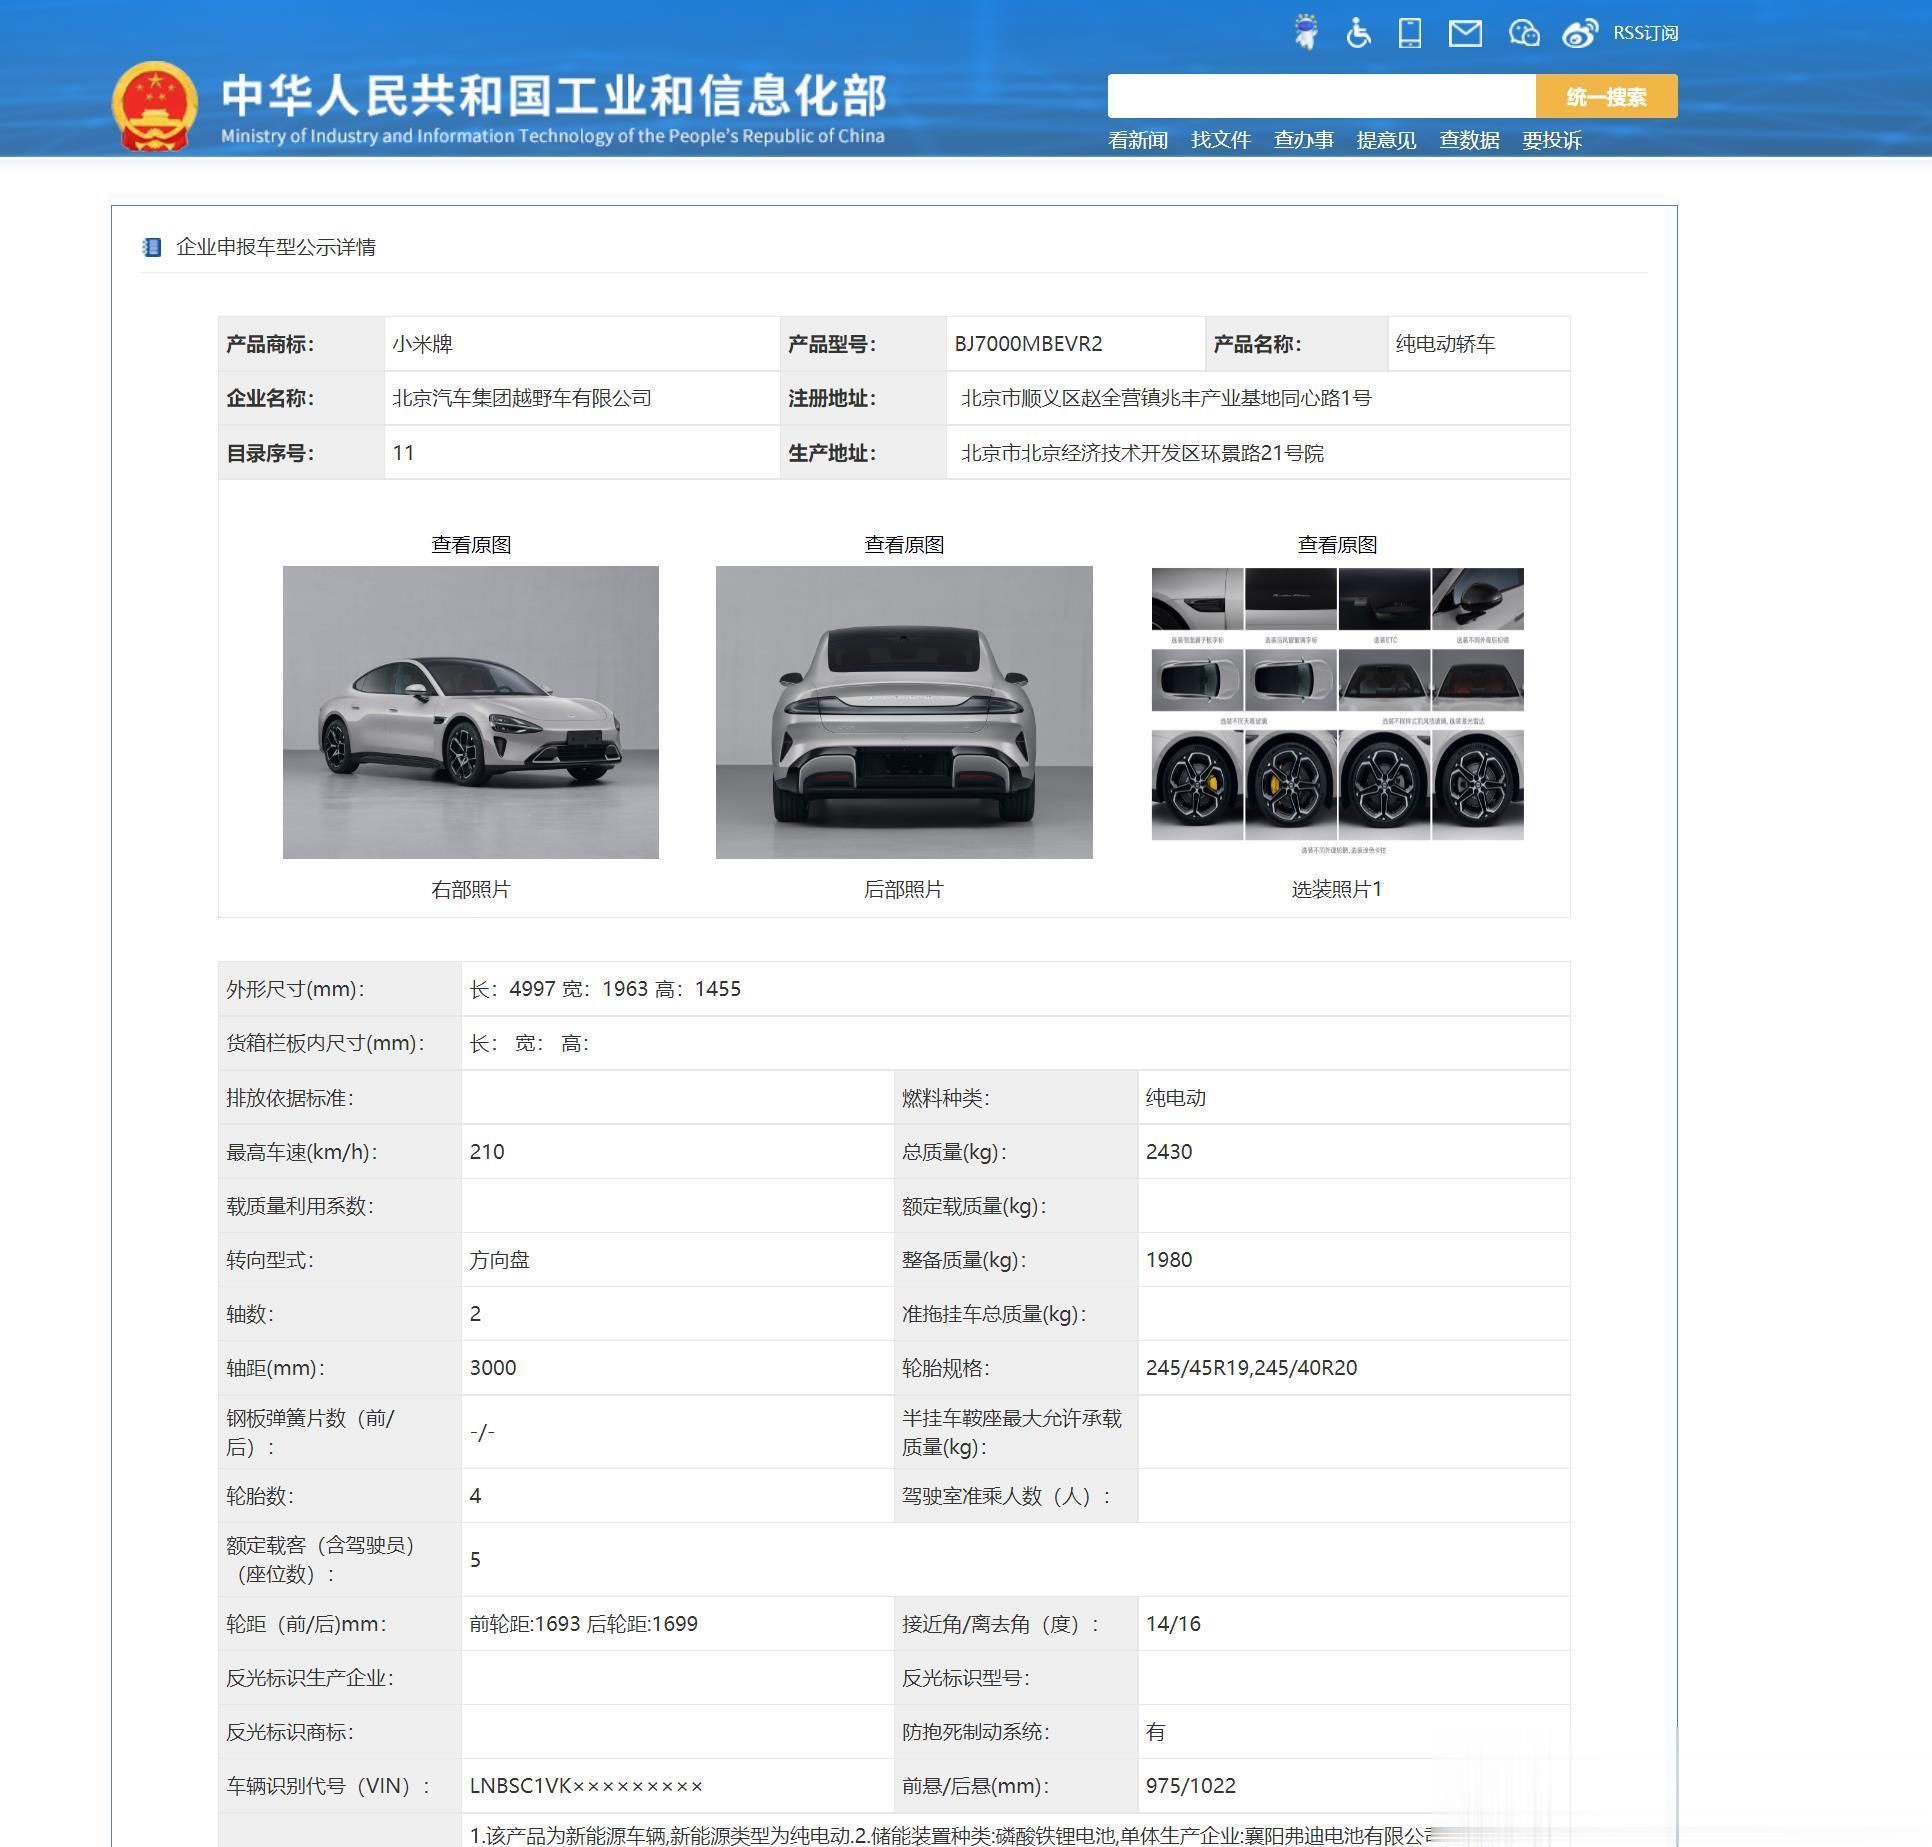The height and width of the screenshot is (1847, 1932).
Task: Open the 提意见 menu item
Action: 1386,141
